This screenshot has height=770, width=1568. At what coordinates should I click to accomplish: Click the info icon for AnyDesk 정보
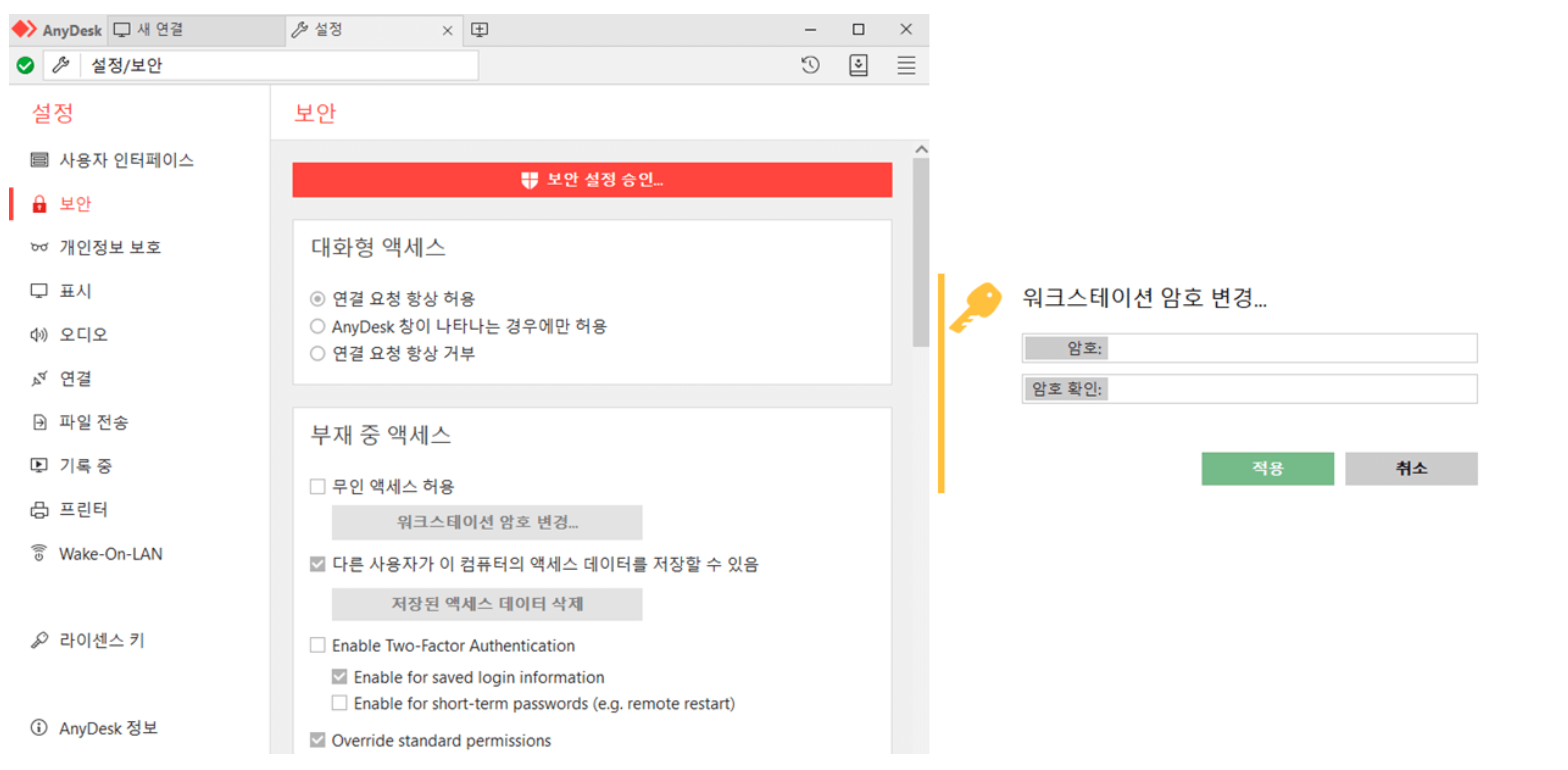point(39,728)
